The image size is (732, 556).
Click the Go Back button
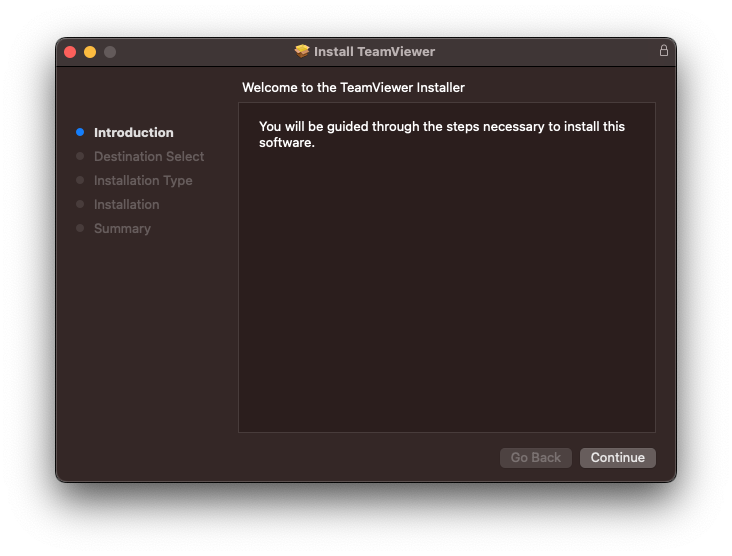point(535,457)
